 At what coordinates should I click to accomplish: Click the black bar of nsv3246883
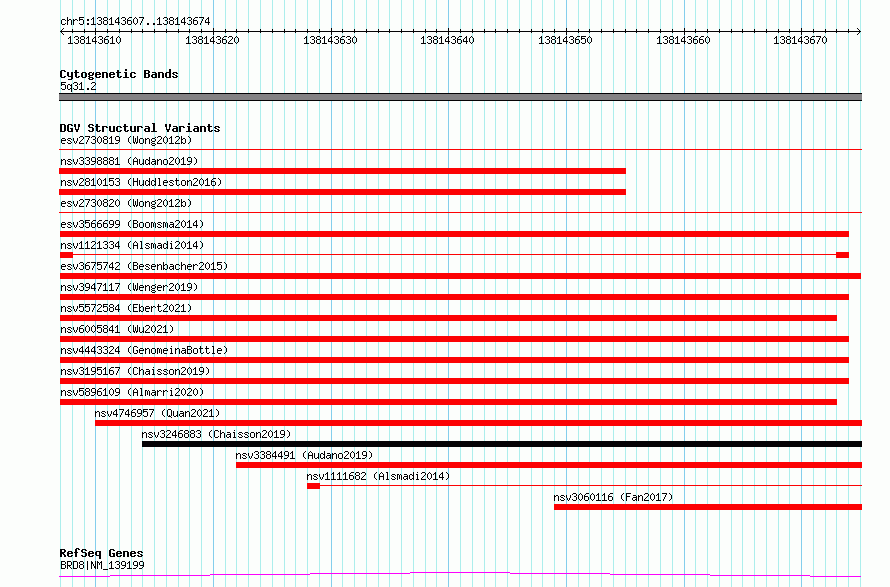[502, 444]
